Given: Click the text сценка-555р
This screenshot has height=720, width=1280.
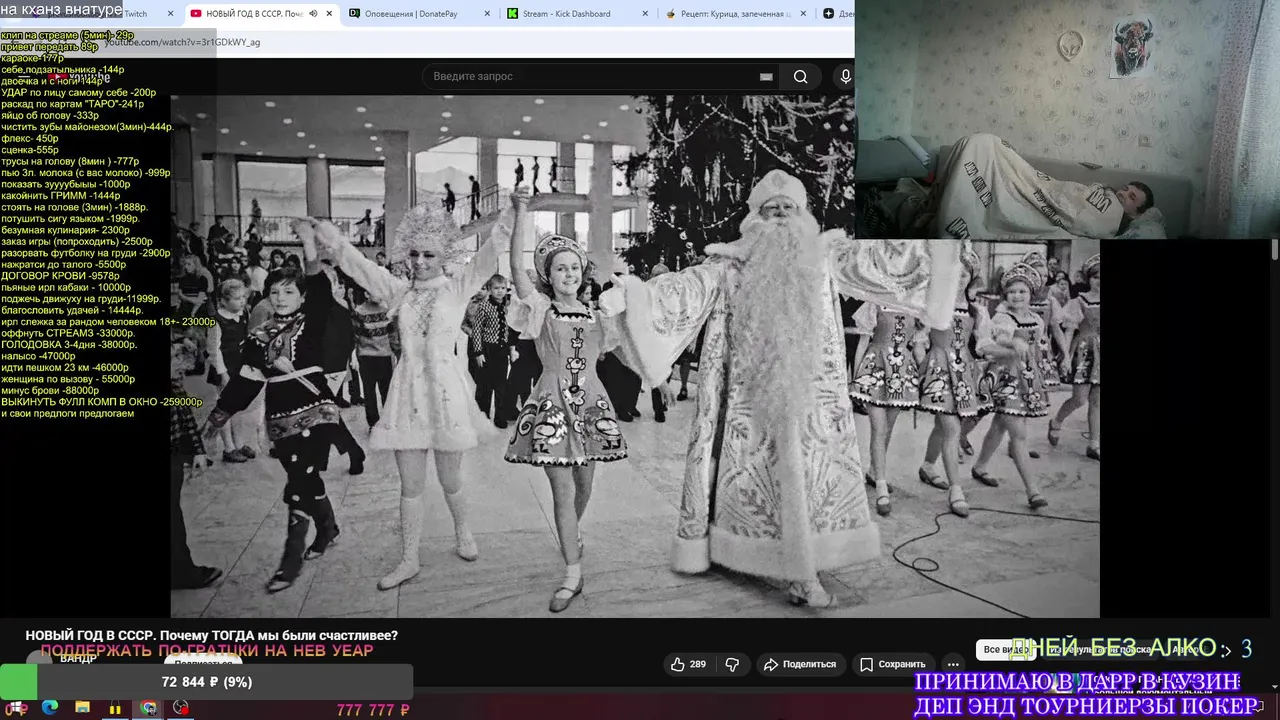Looking at the screenshot, I should coord(30,150).
